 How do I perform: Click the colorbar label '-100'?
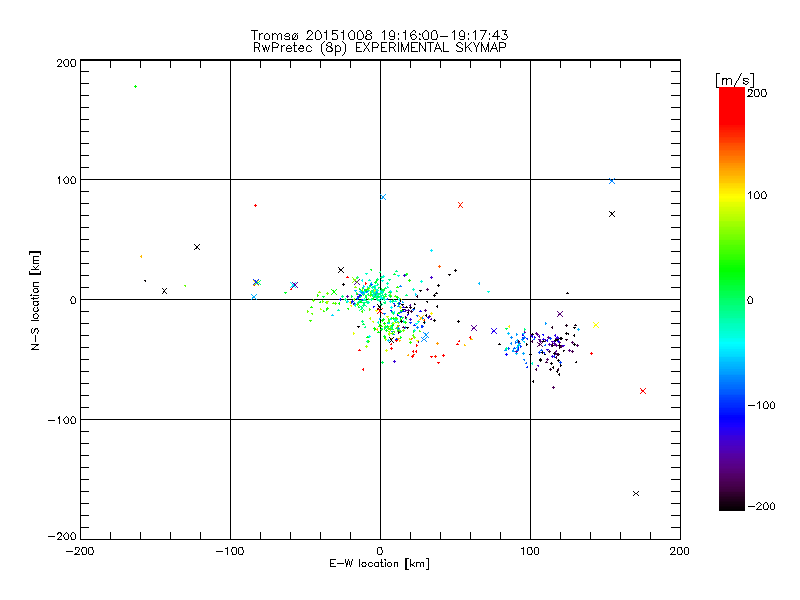[761, 406]
